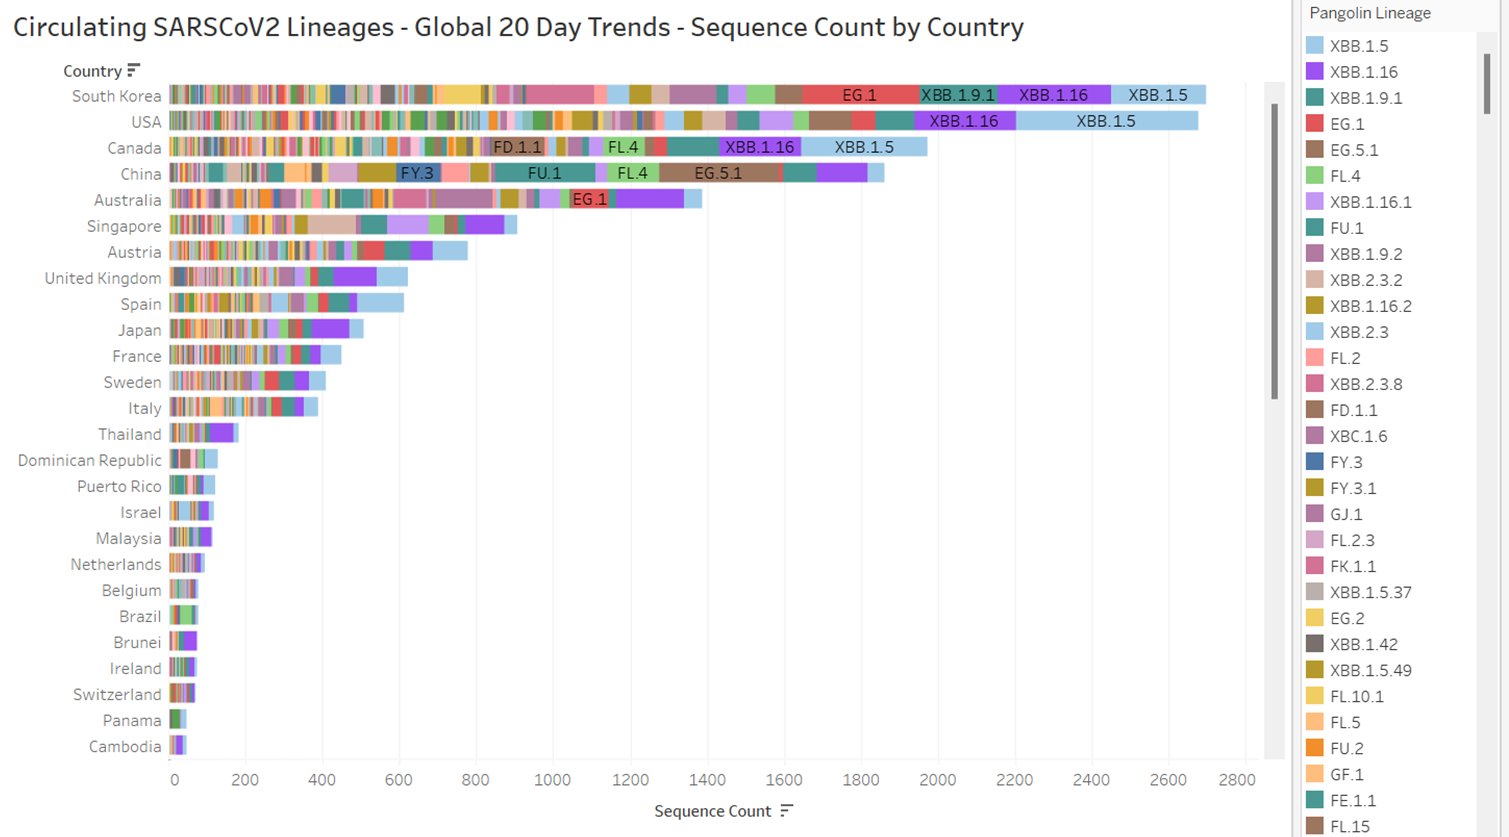Screen dimensions: 1509x837
Task: Click the sort icon beside Country header
Action: (135, 70)
